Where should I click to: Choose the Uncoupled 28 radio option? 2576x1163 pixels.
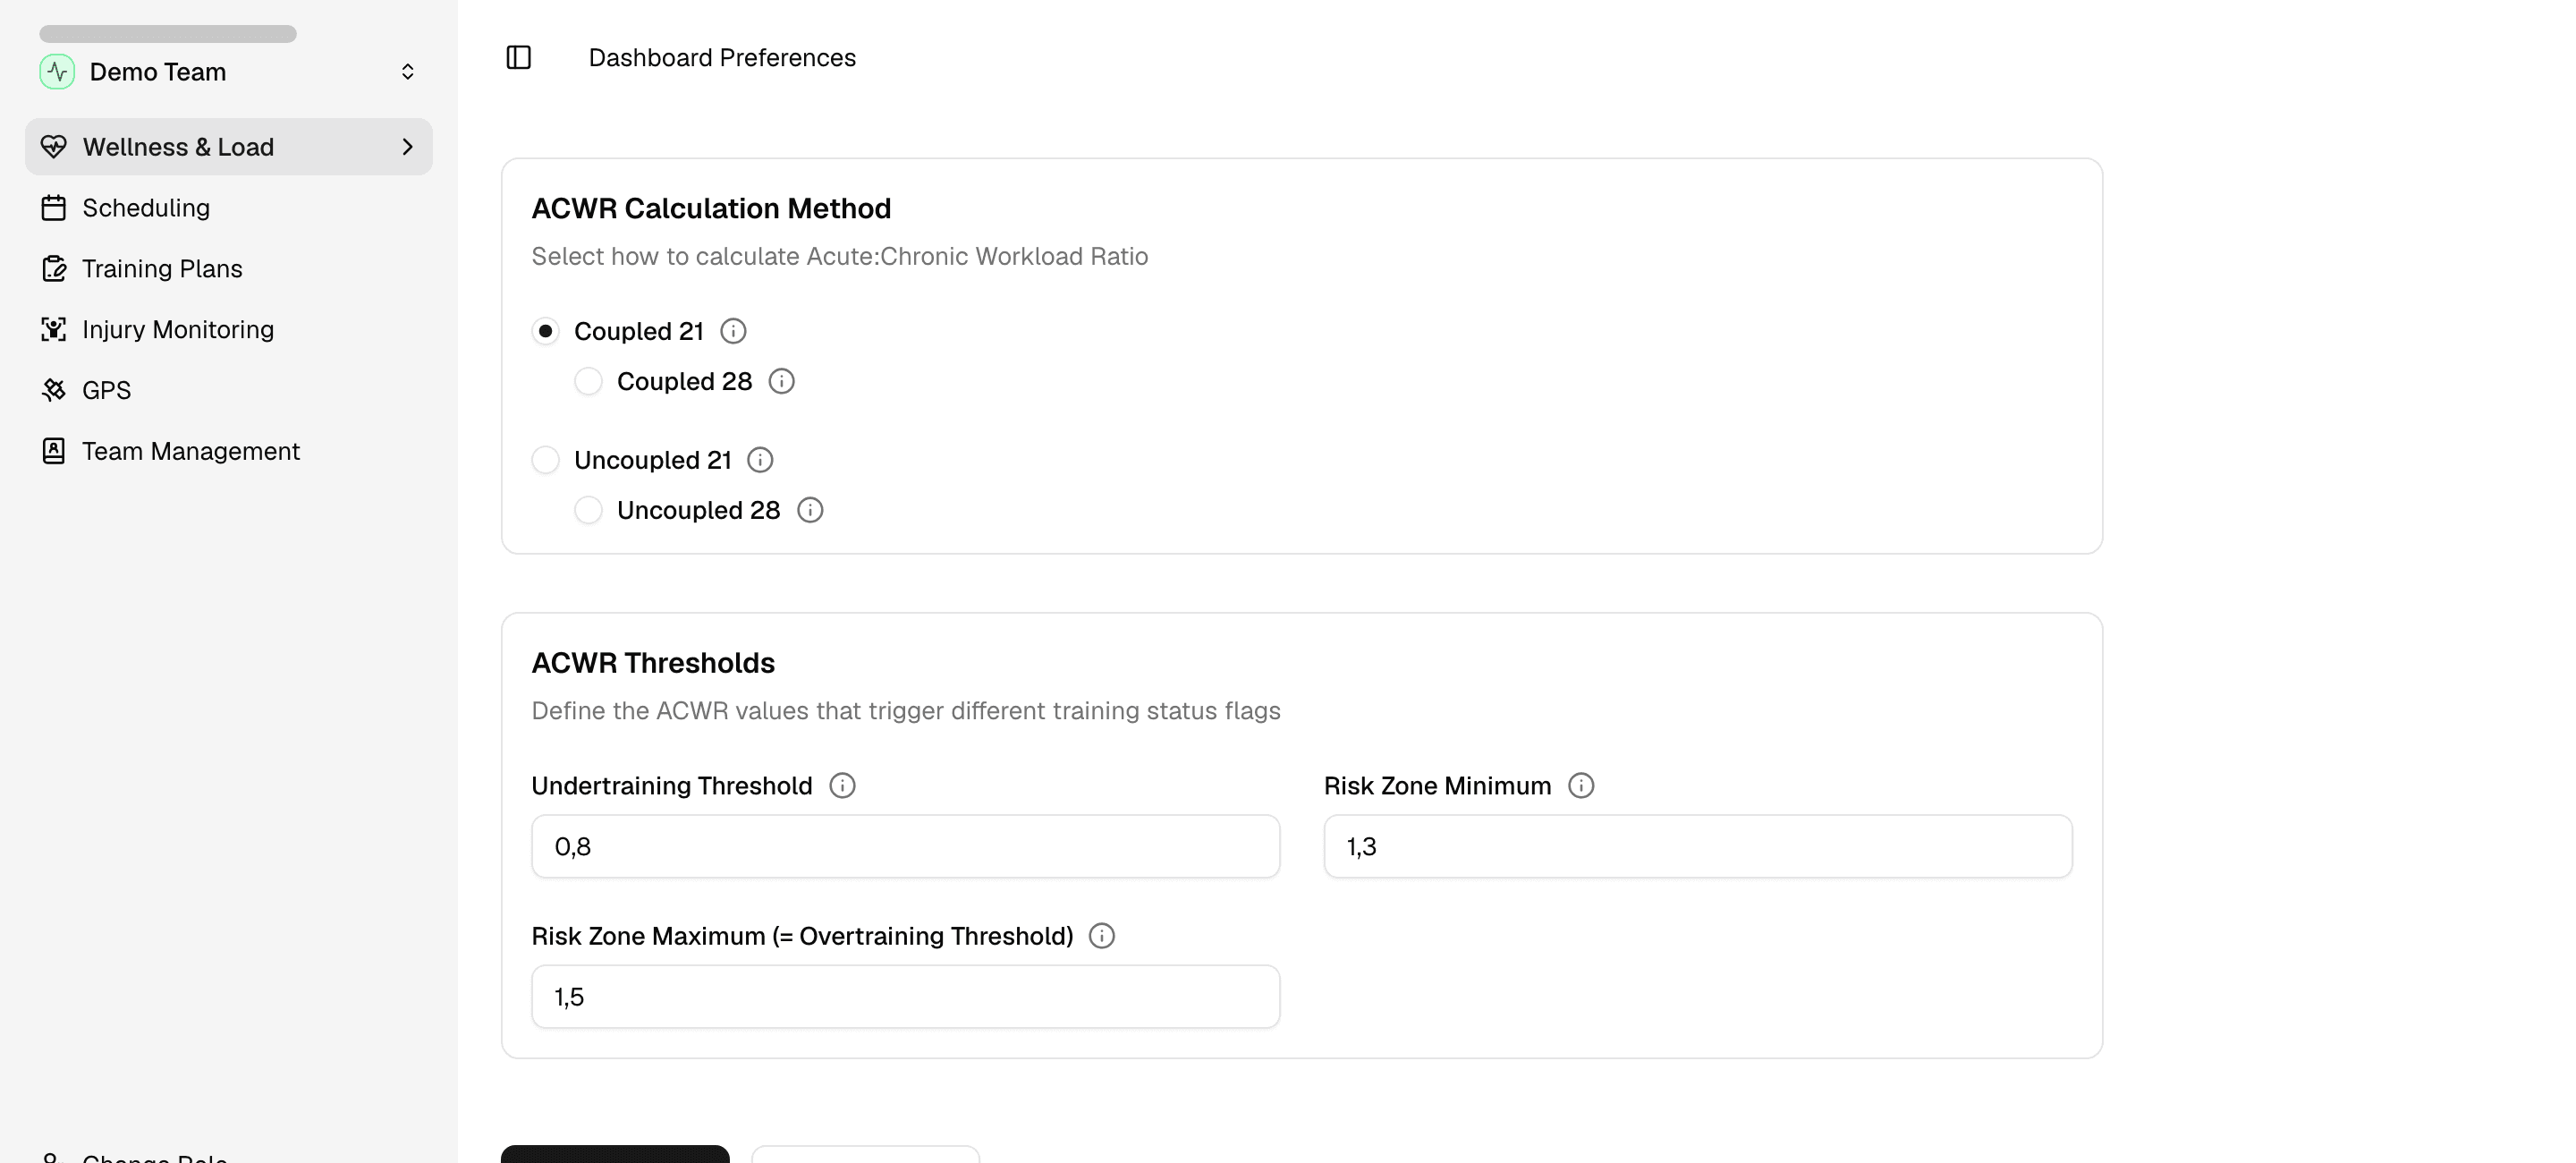pos(588,510)
